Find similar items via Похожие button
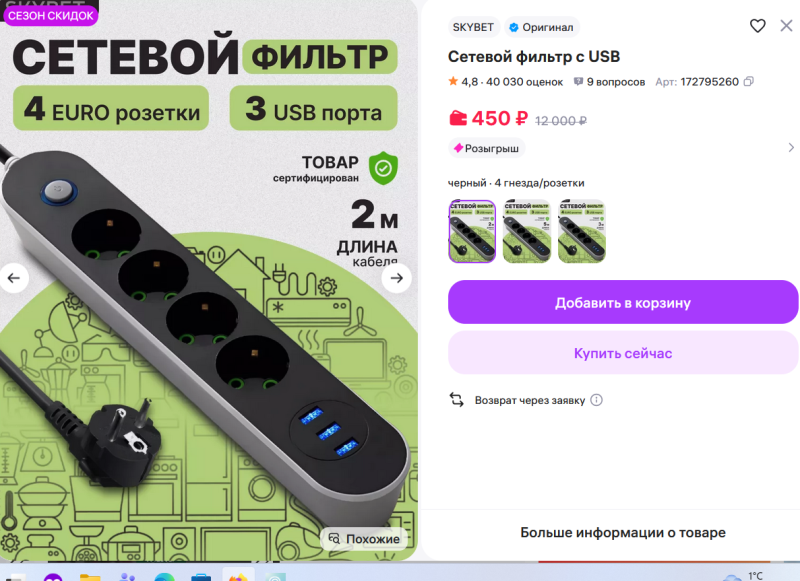Image resolution: width=800 pixels, height=581 pixels. pos(364,539)
